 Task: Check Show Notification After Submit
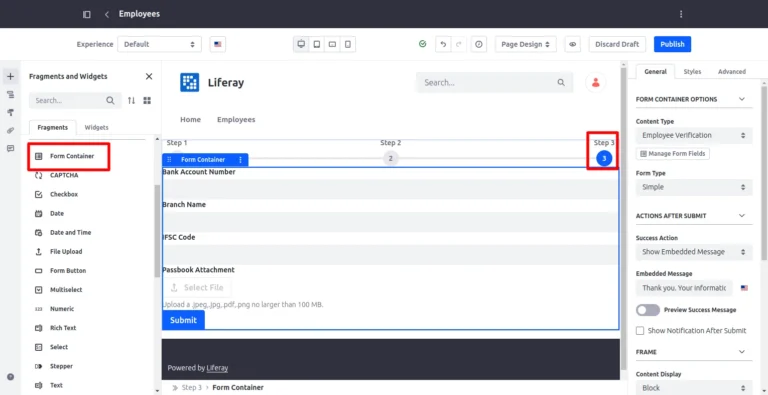coord(640,331)
